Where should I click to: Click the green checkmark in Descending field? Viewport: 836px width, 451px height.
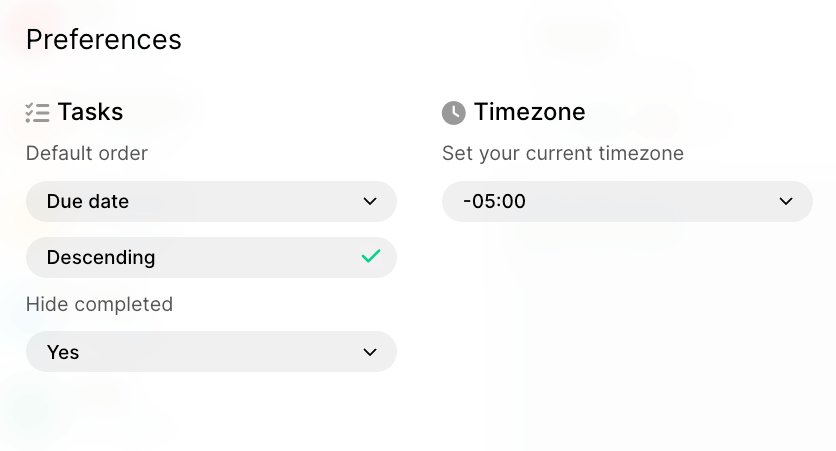pyautogui.click(x=371, y=256)
